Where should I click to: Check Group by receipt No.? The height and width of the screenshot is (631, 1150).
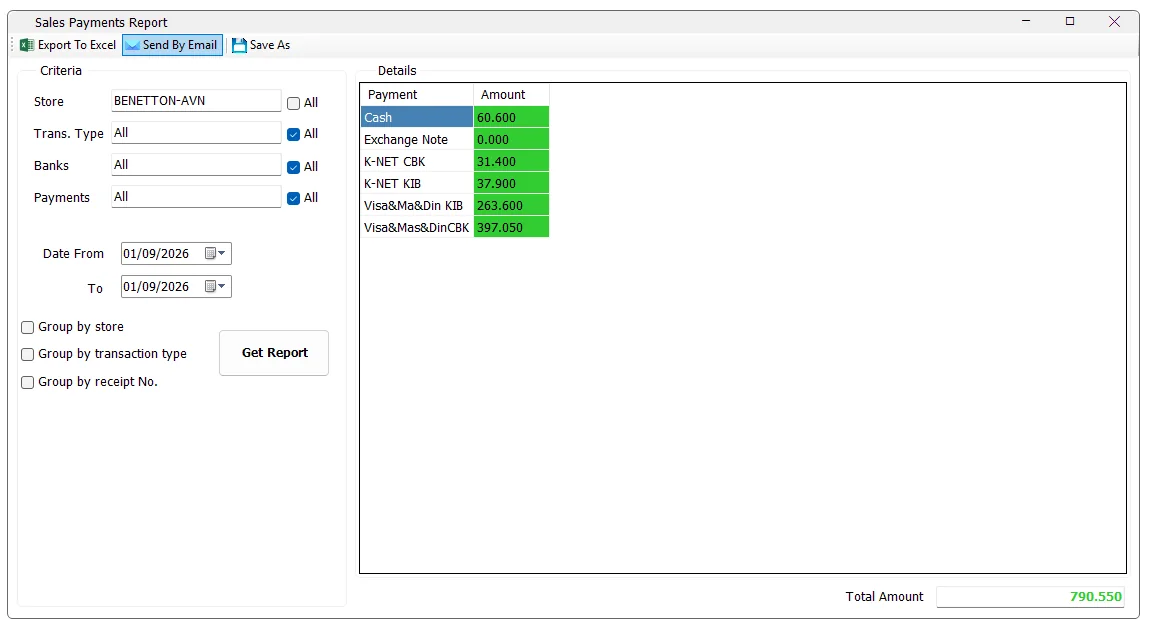pyautogui.click(x=28, y=382)
